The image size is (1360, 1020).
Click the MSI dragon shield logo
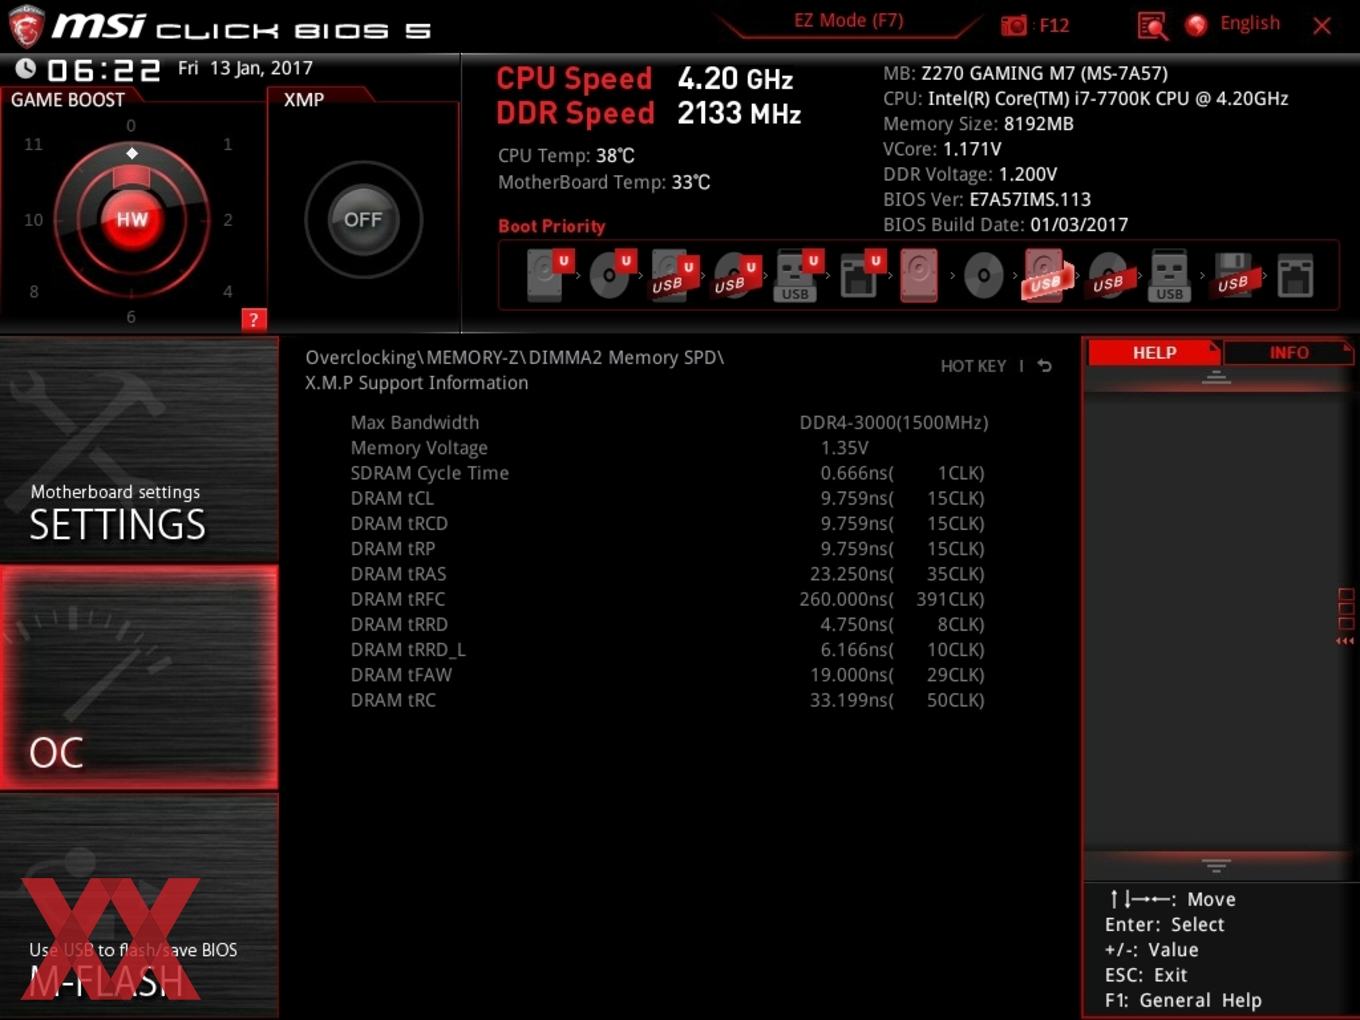coord(25,26)
